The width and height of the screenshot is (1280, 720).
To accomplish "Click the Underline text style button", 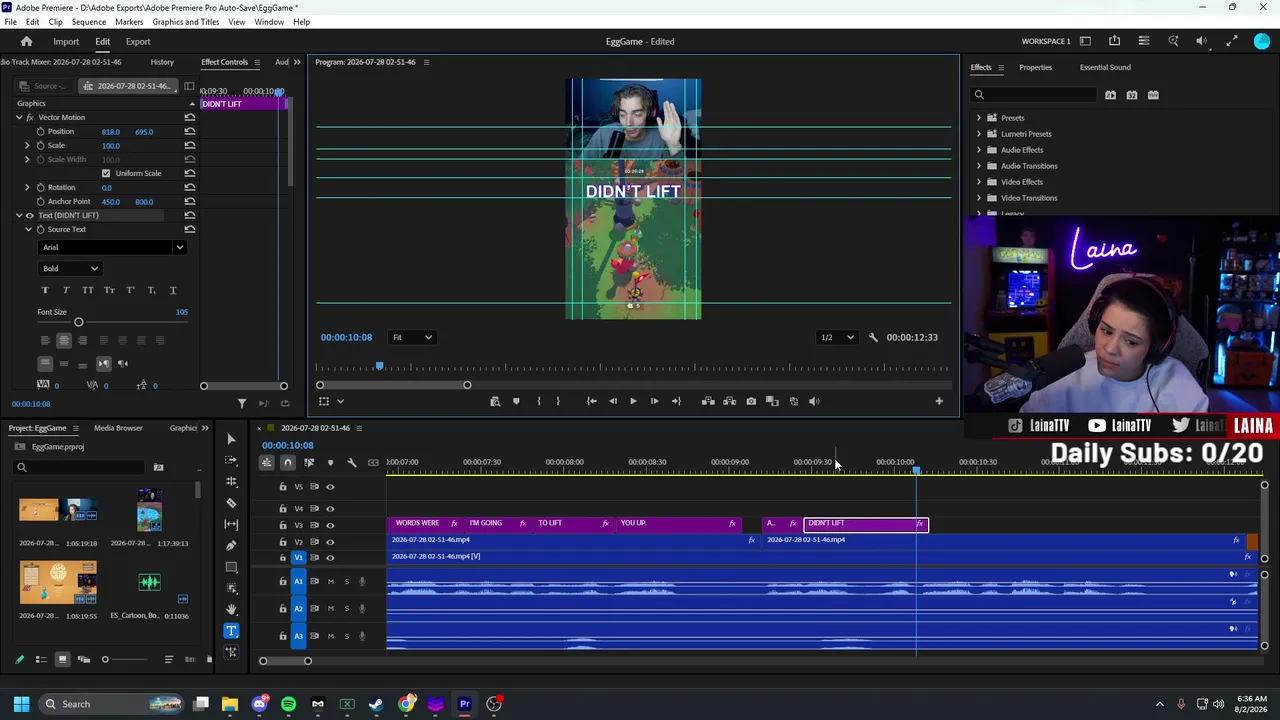I will pos(173,290).
